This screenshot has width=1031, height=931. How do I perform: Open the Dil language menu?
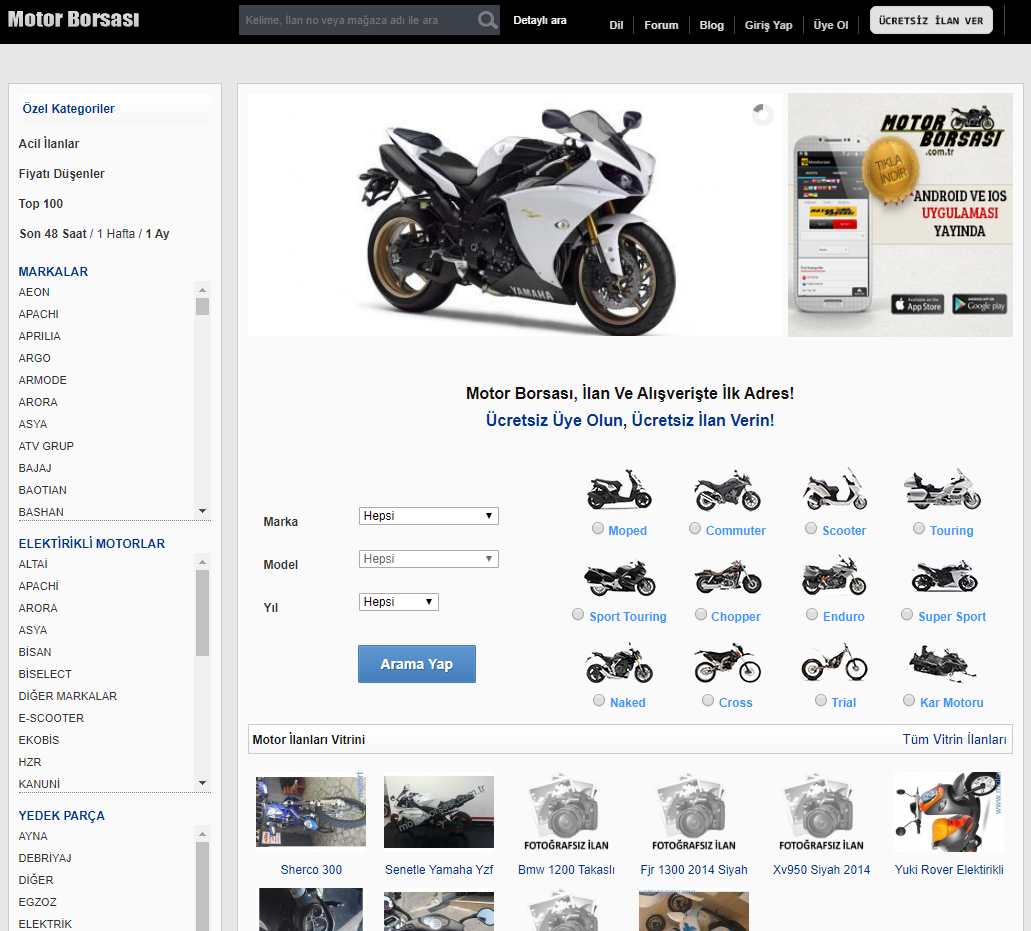616,25
